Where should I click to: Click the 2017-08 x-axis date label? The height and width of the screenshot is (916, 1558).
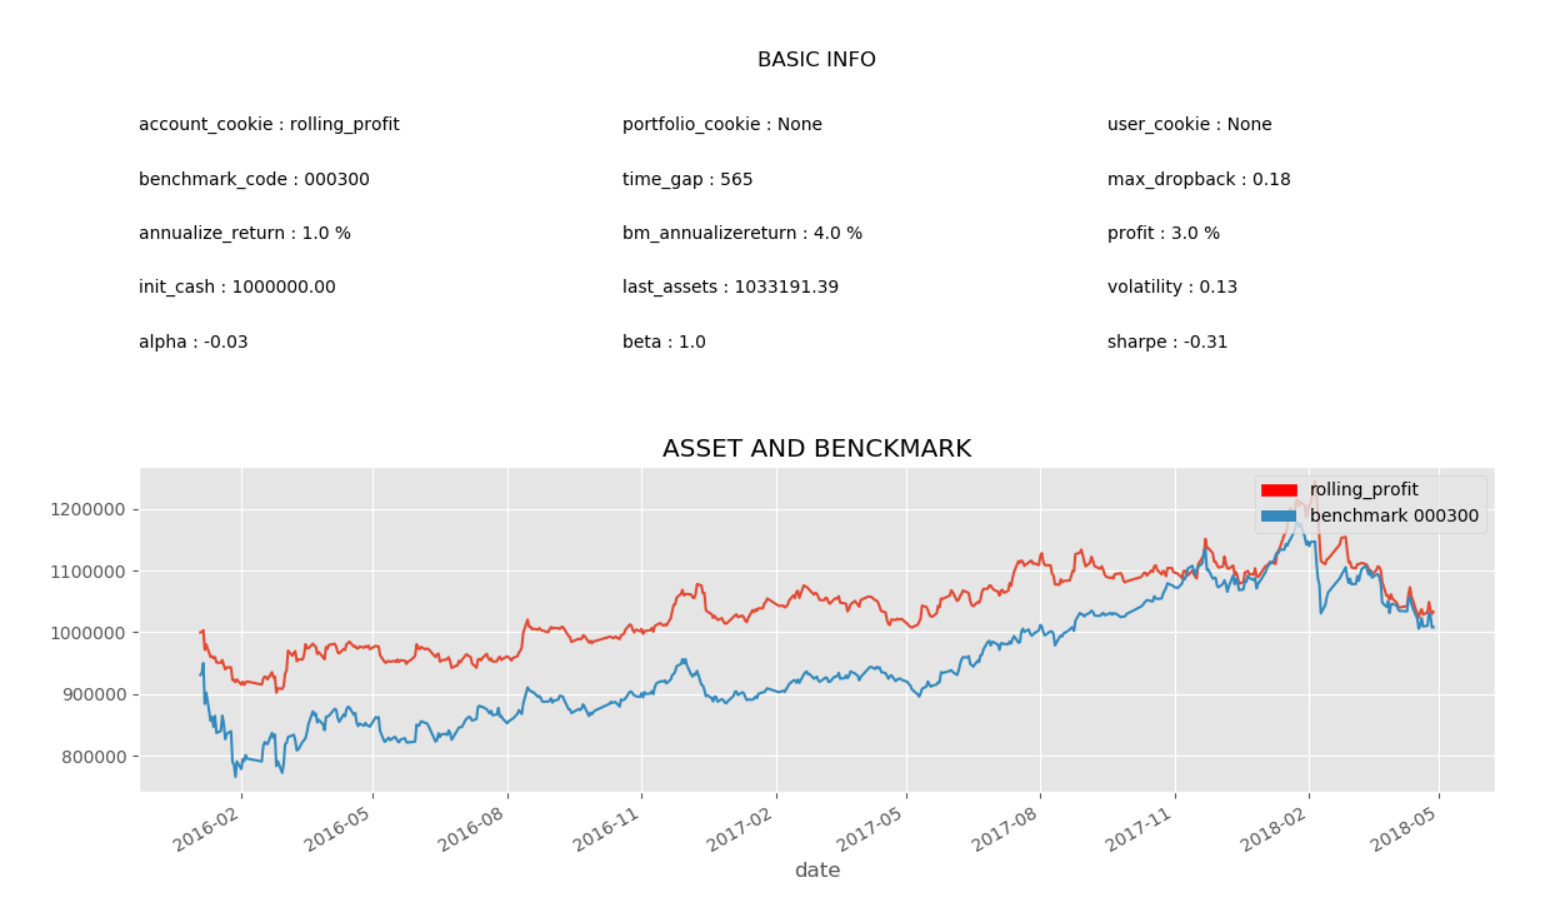pos(1005,830)
